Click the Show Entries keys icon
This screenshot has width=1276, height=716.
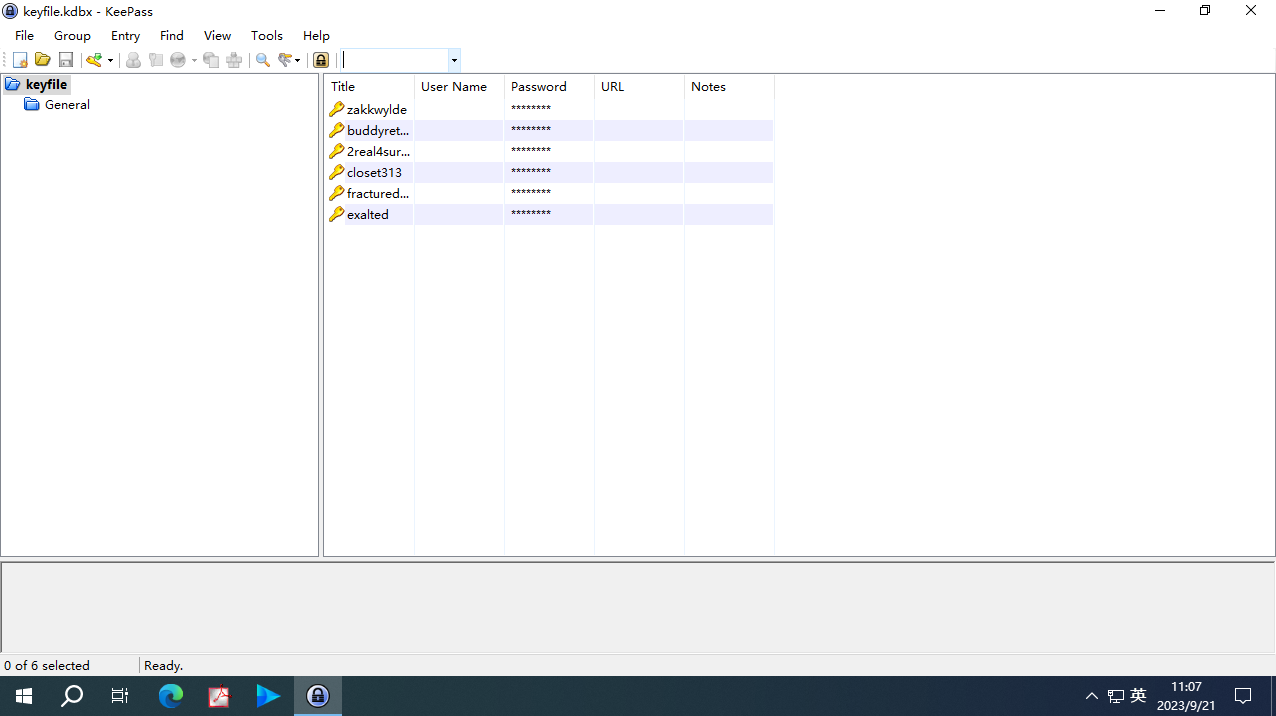pos(286,60)
